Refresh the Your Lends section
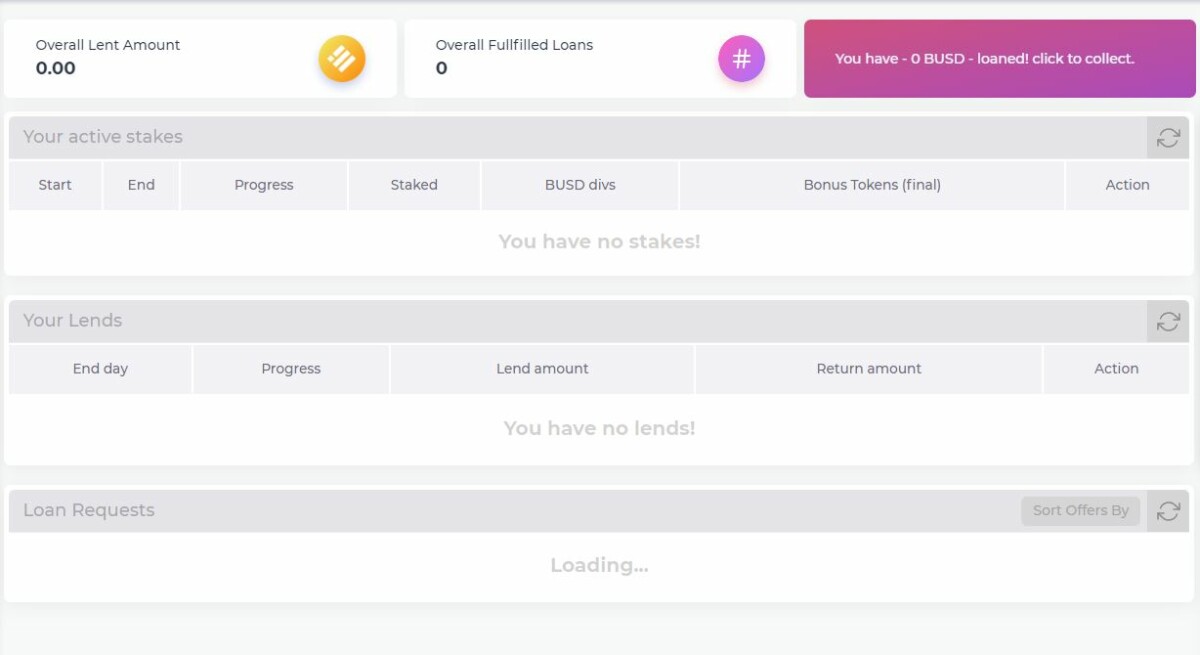The height and width of the screenshot is (655, 1200). point(1168,322)
